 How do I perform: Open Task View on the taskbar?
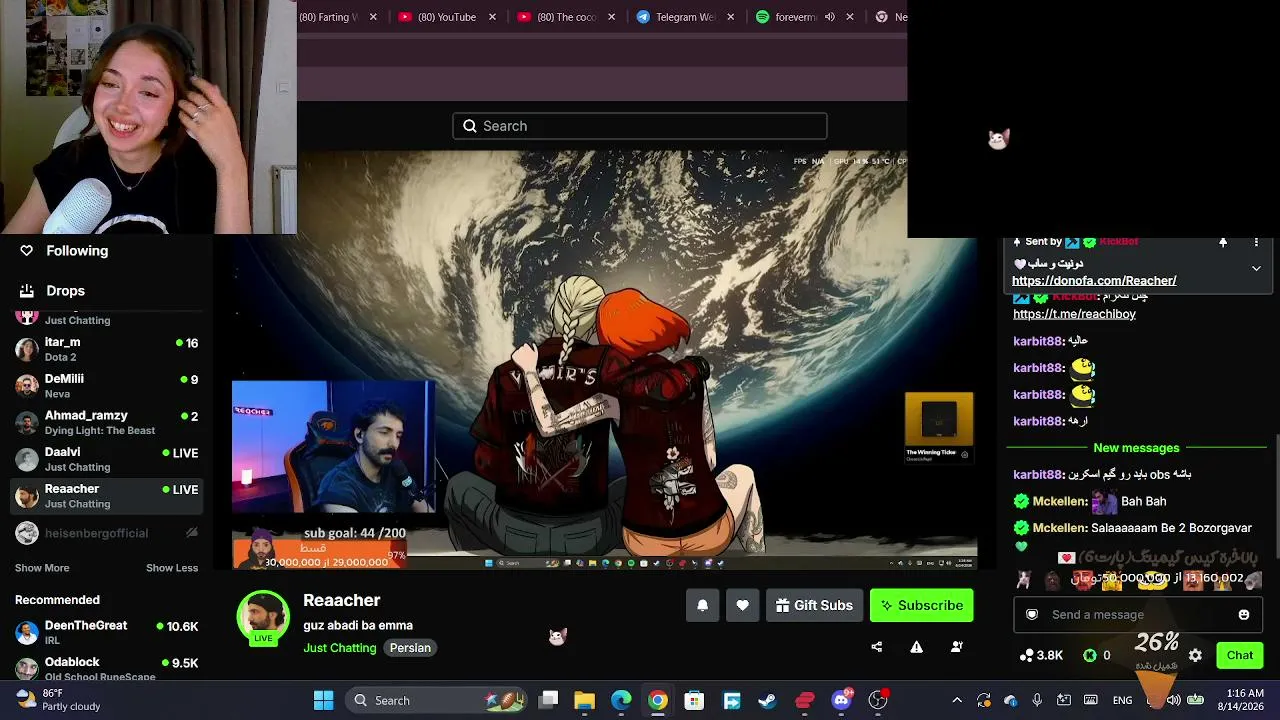(x=548, y=700)
